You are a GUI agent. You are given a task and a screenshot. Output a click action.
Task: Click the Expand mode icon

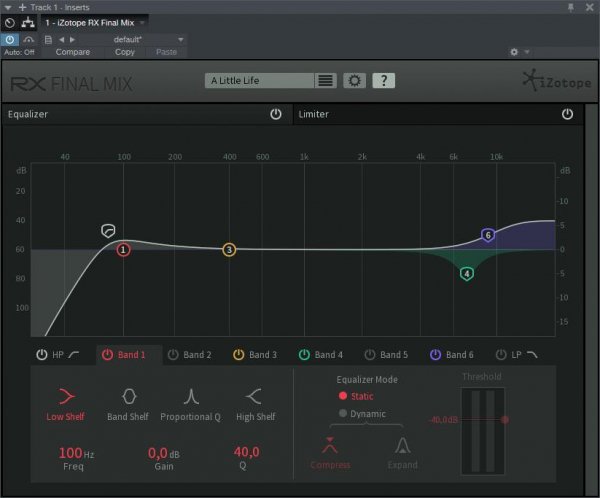click(403, 446)
